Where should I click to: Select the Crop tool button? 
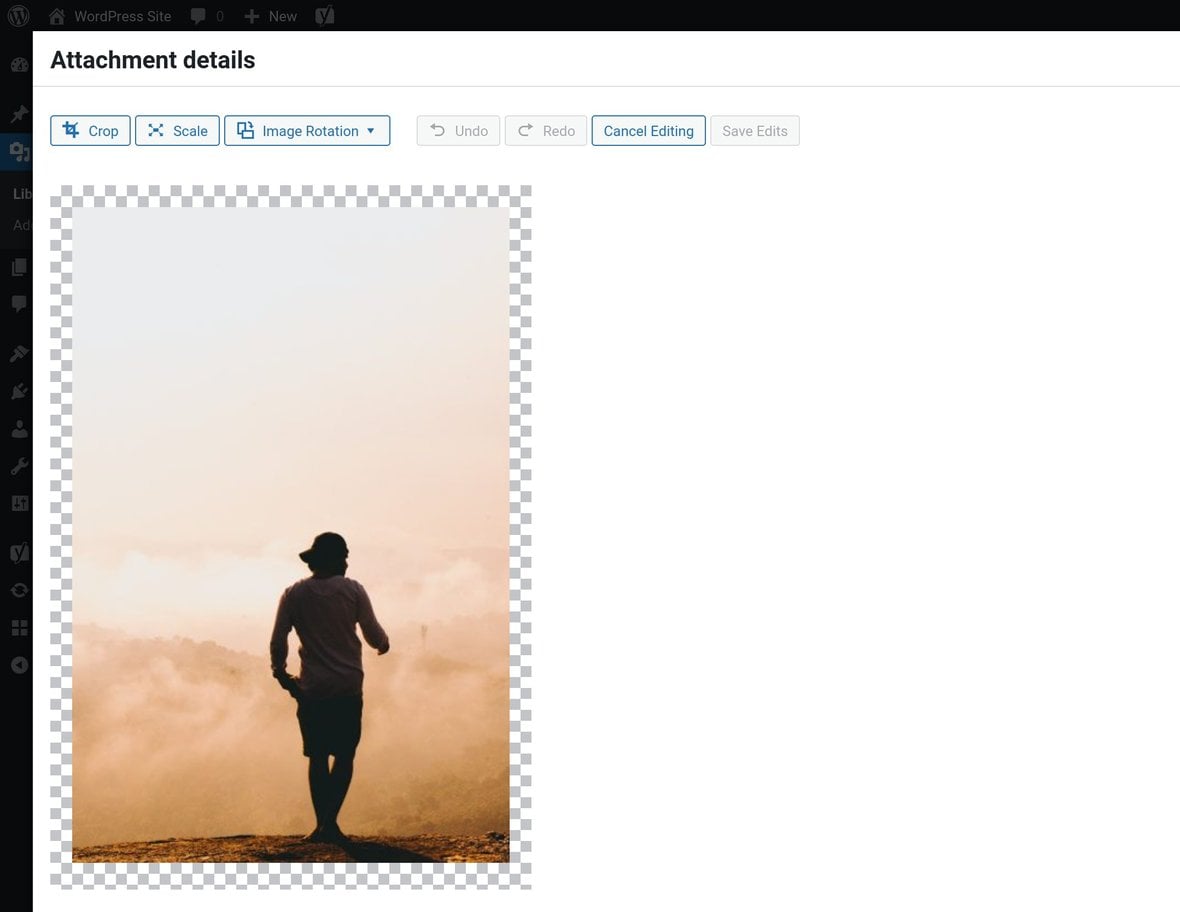tap(90, 130)
